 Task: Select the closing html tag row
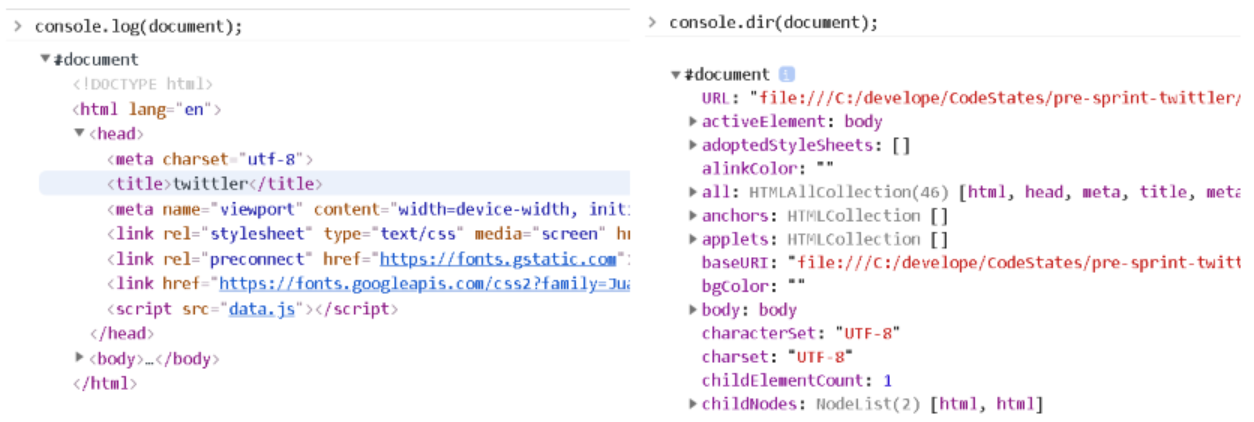click(x=105, y=383)
